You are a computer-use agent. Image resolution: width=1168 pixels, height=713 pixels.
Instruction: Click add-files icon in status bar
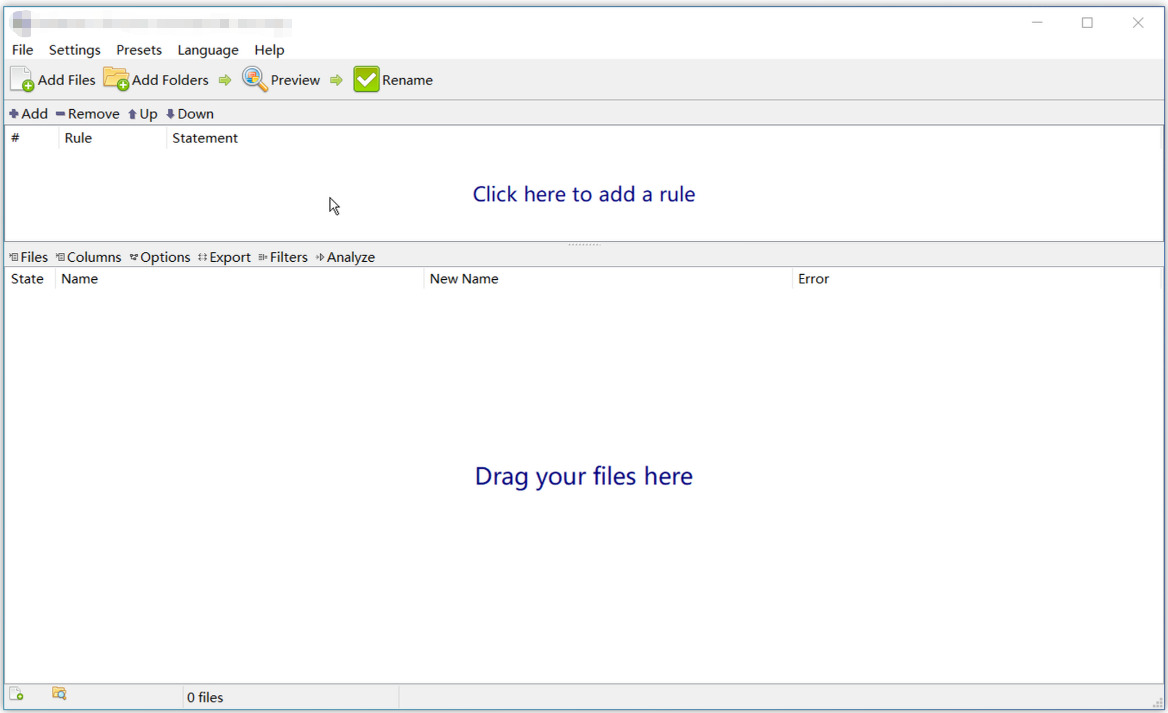point(16,694)
